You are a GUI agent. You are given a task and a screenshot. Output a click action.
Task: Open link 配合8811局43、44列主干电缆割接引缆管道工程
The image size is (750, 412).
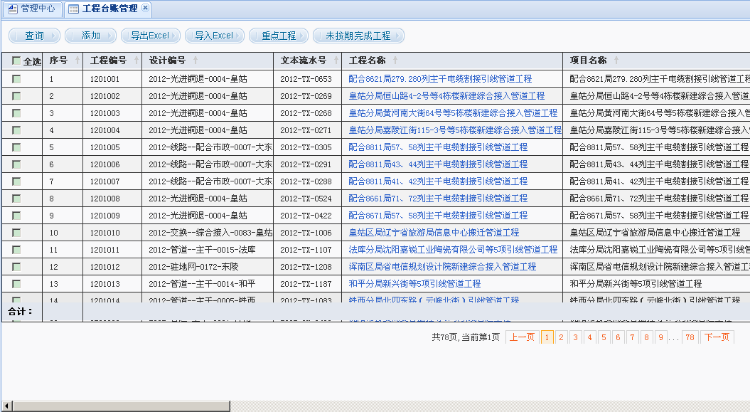click(438, 165)
